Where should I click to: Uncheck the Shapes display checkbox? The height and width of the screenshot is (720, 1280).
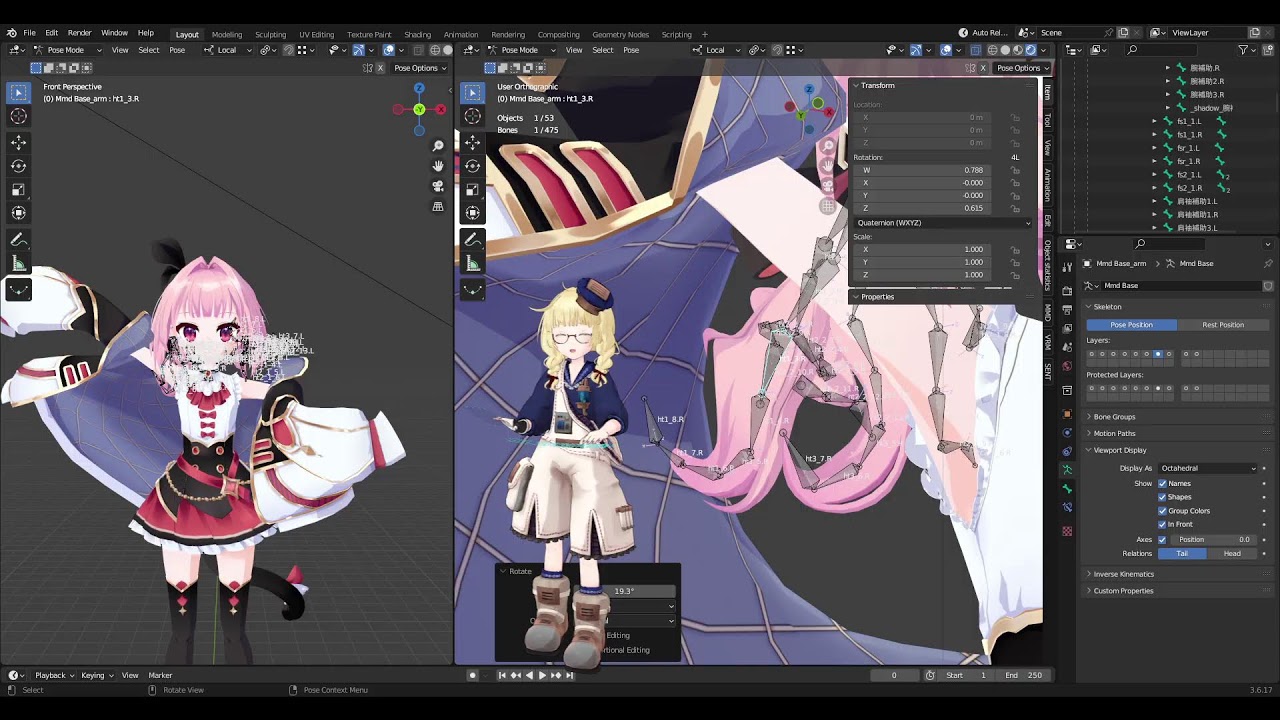1162,497
